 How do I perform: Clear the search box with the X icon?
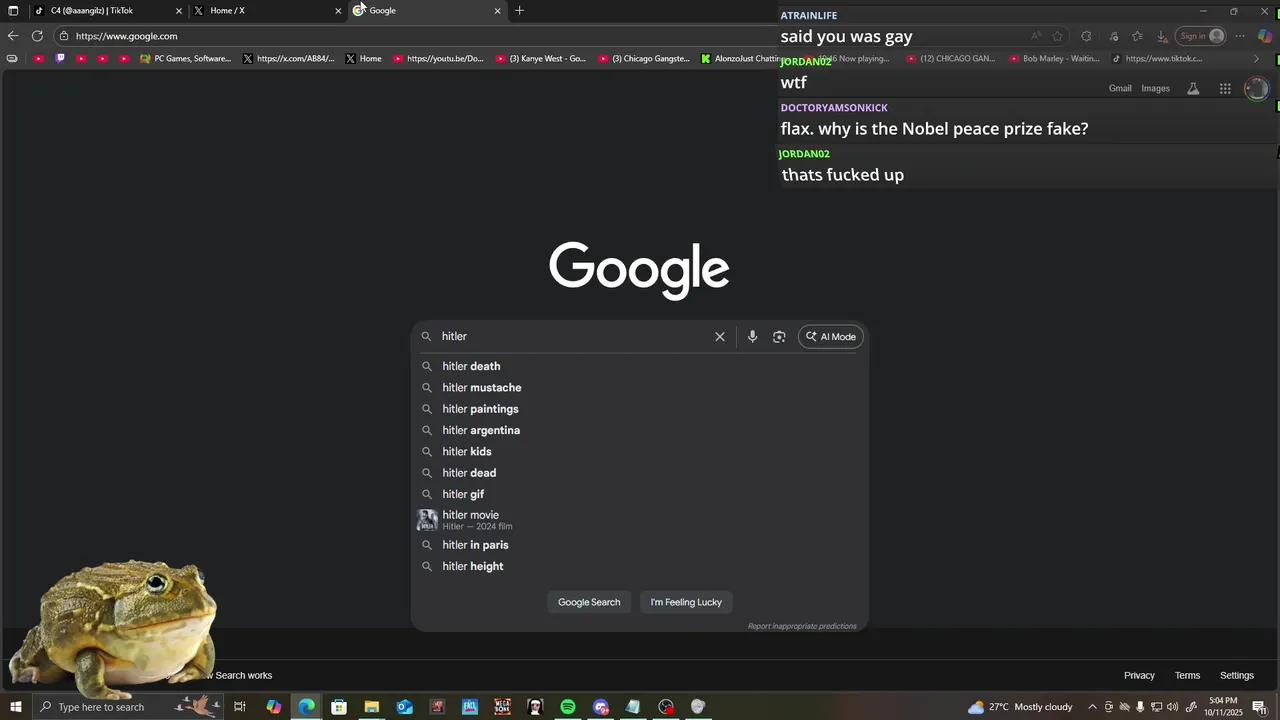click(720, 337)
